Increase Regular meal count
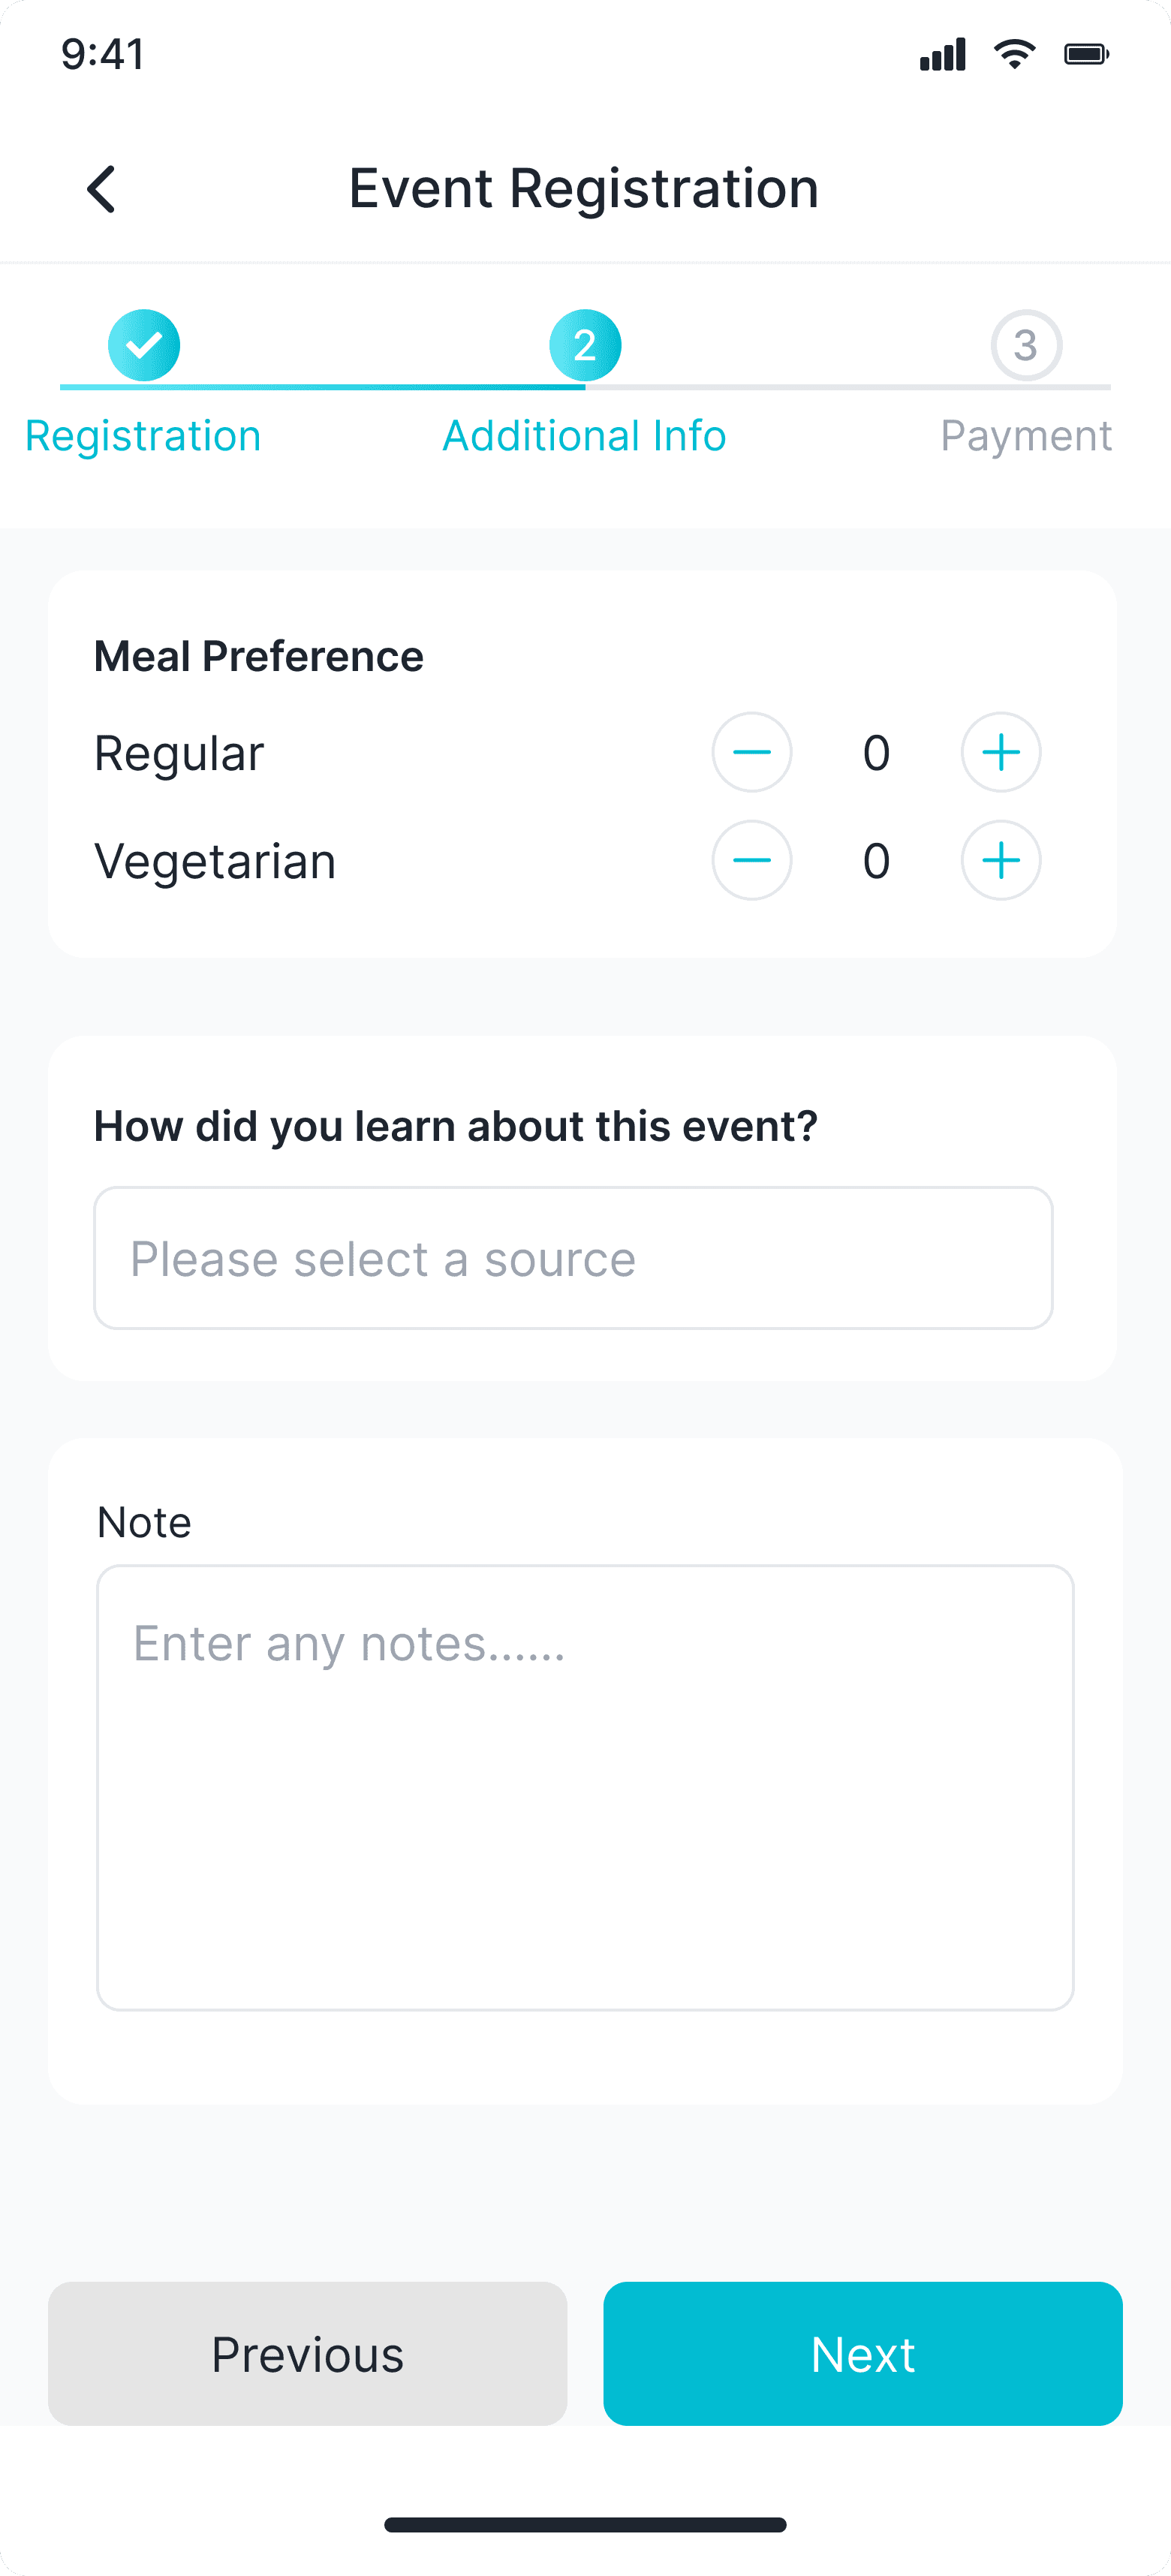 (x=1000, y=752)
